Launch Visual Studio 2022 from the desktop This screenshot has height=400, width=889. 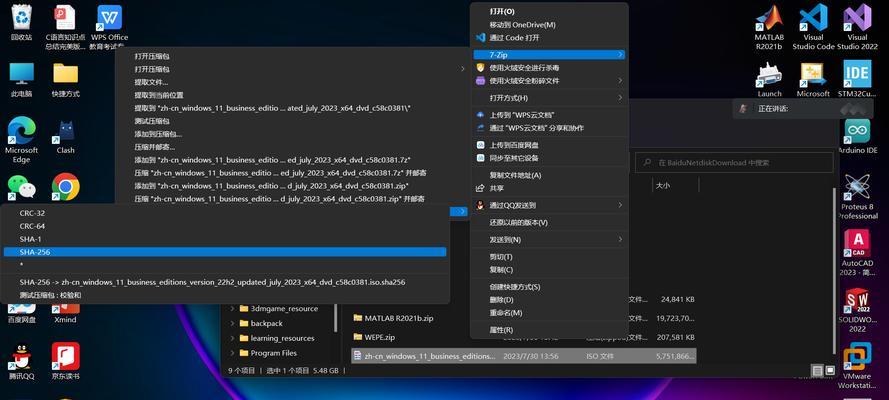tap(857, 26)
